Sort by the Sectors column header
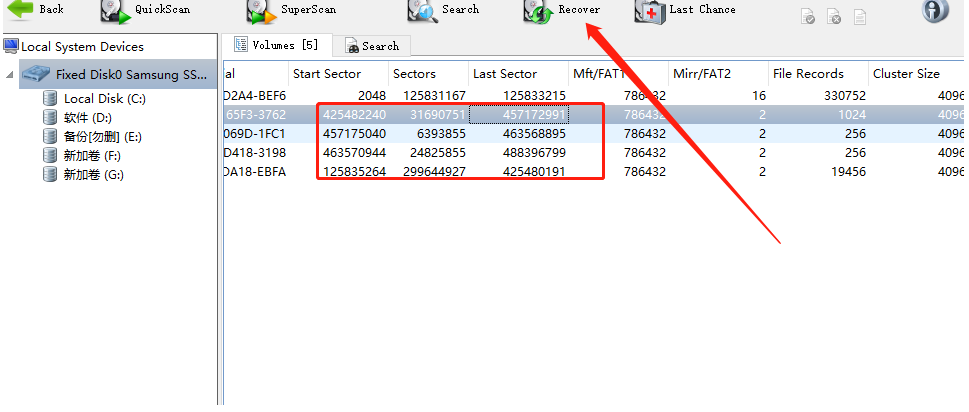 click(429, 74)
